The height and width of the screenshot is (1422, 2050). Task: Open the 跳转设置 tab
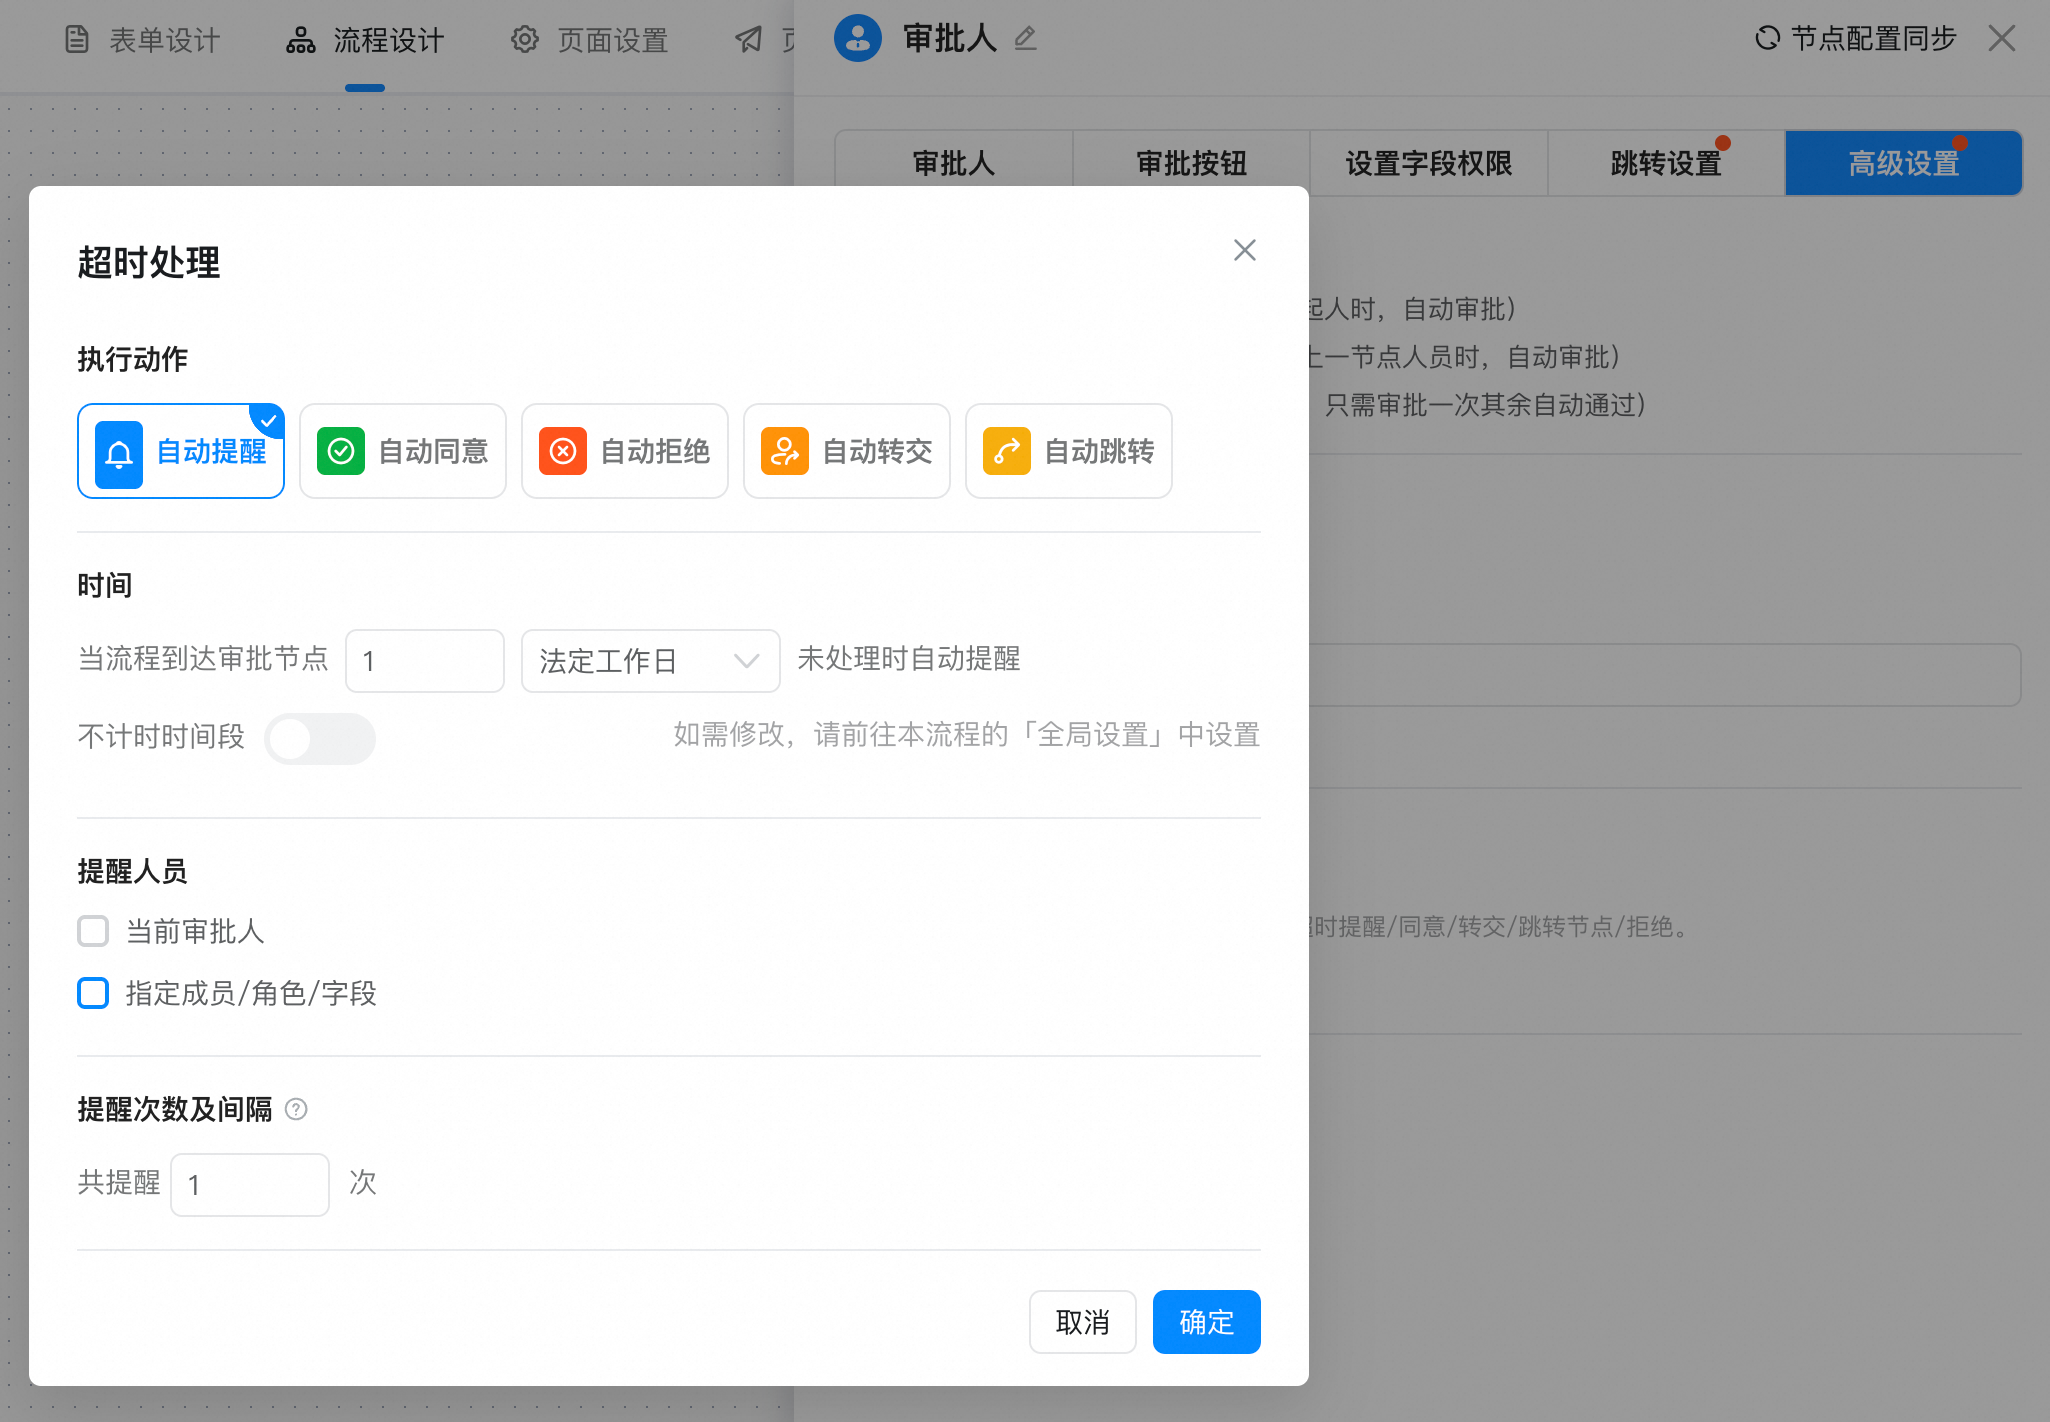[1666, 163]
